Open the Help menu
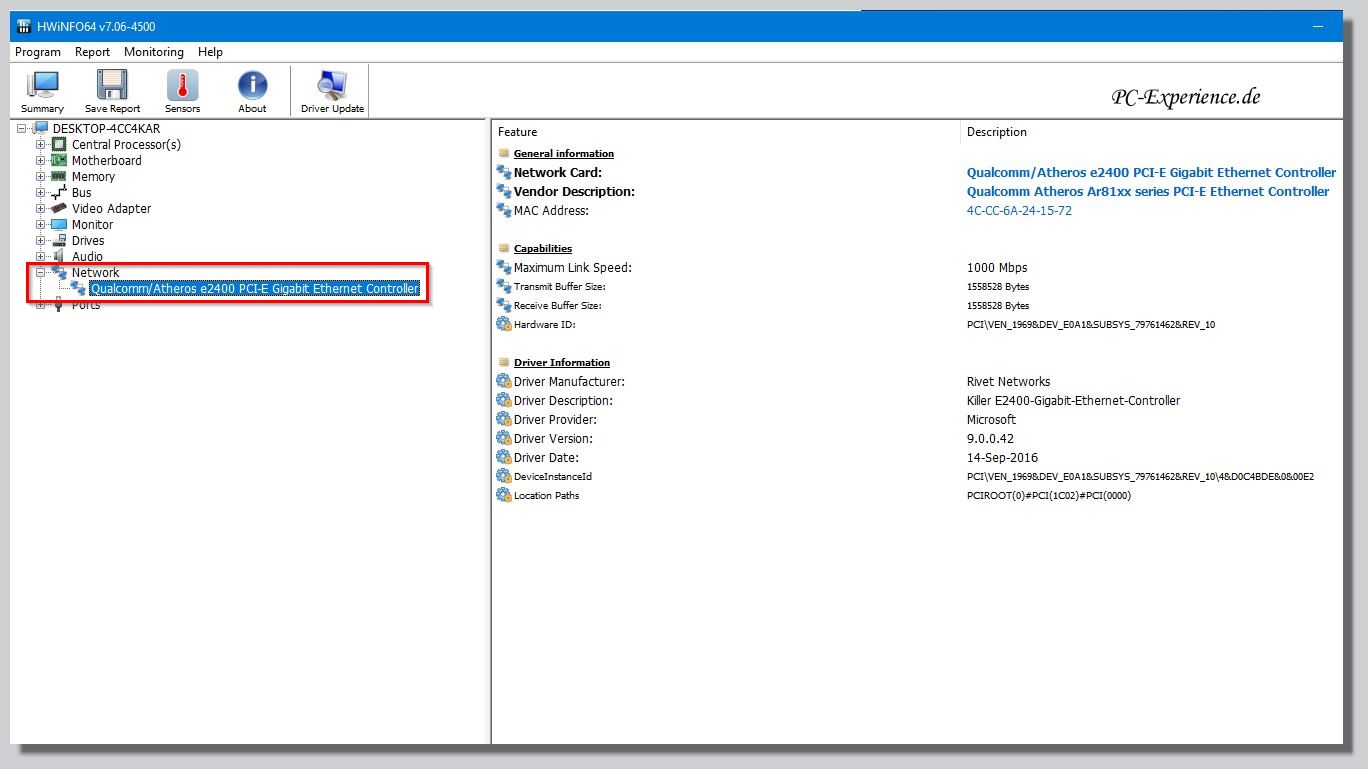Viewport: 1368px width, 769px height. coord(210,52)
